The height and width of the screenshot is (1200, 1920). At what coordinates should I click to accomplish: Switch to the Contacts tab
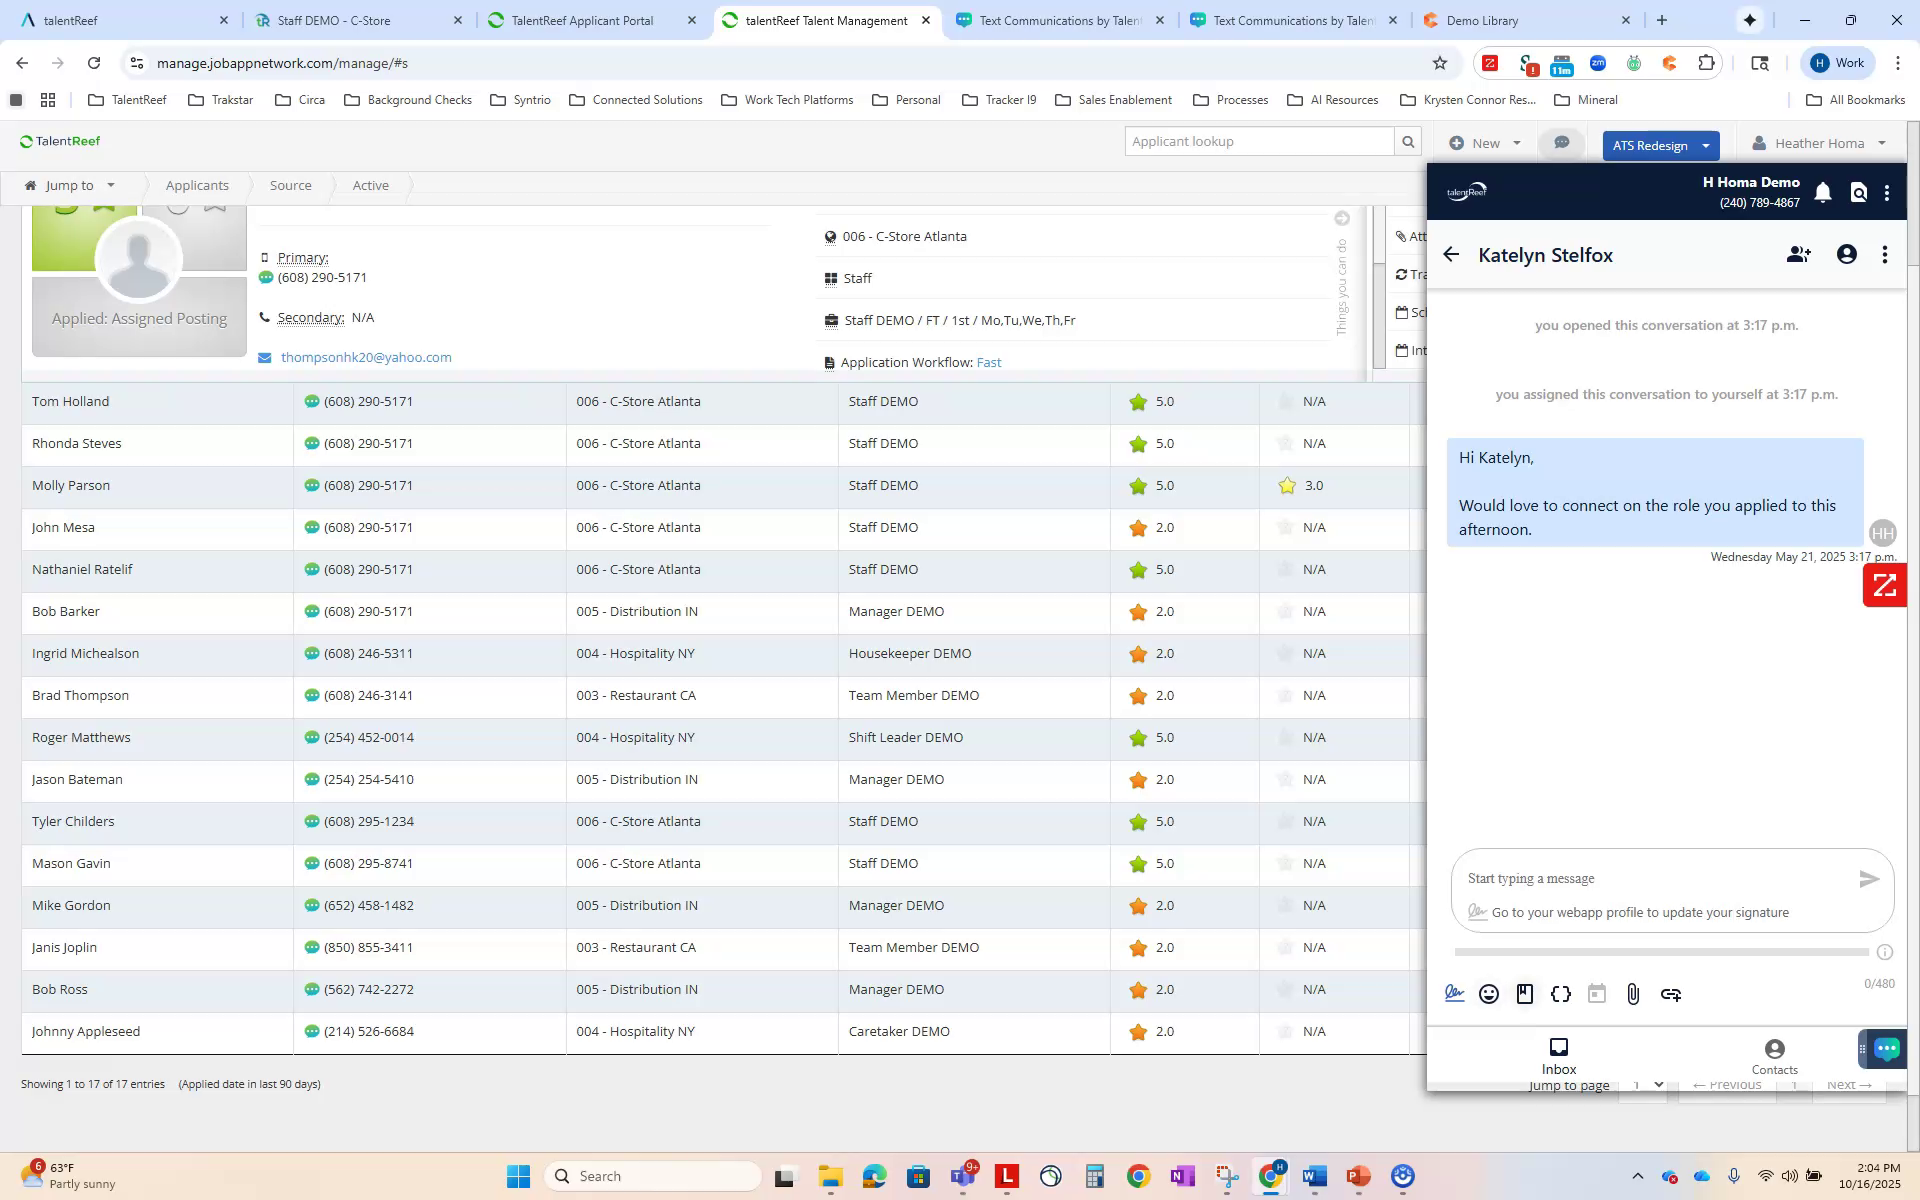tap(1774, 1055)
